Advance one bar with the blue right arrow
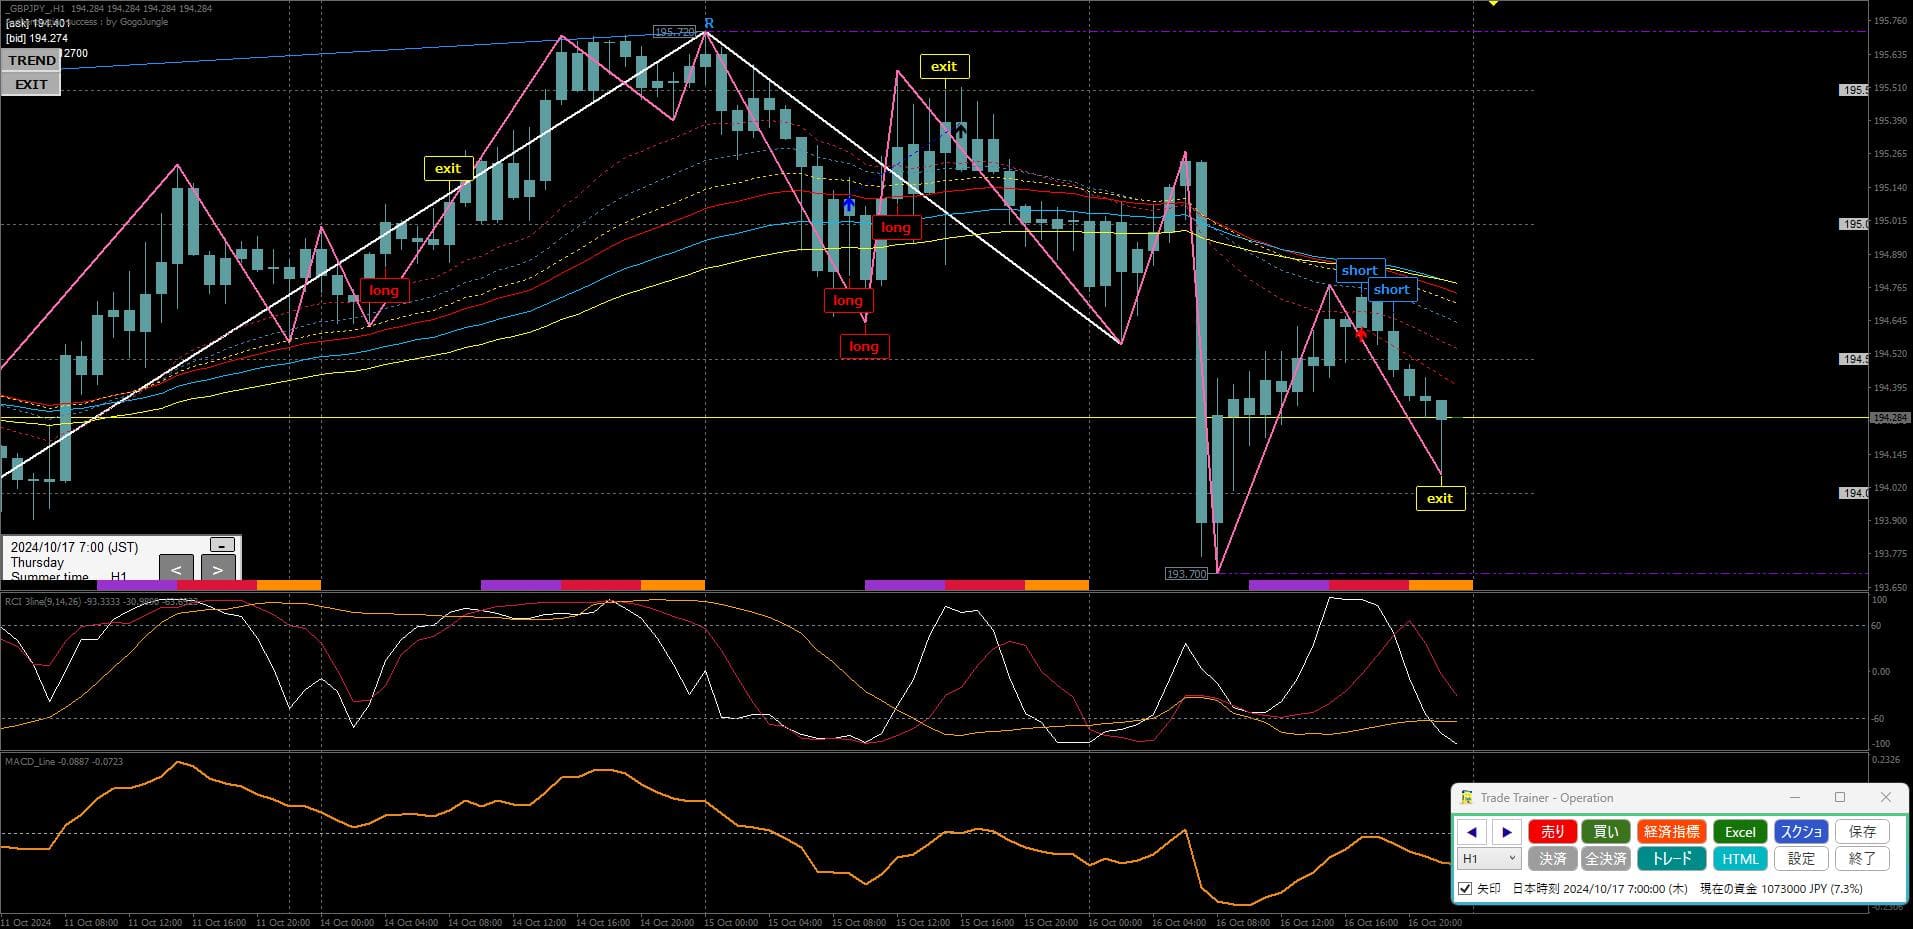 tap(1506, 832)
